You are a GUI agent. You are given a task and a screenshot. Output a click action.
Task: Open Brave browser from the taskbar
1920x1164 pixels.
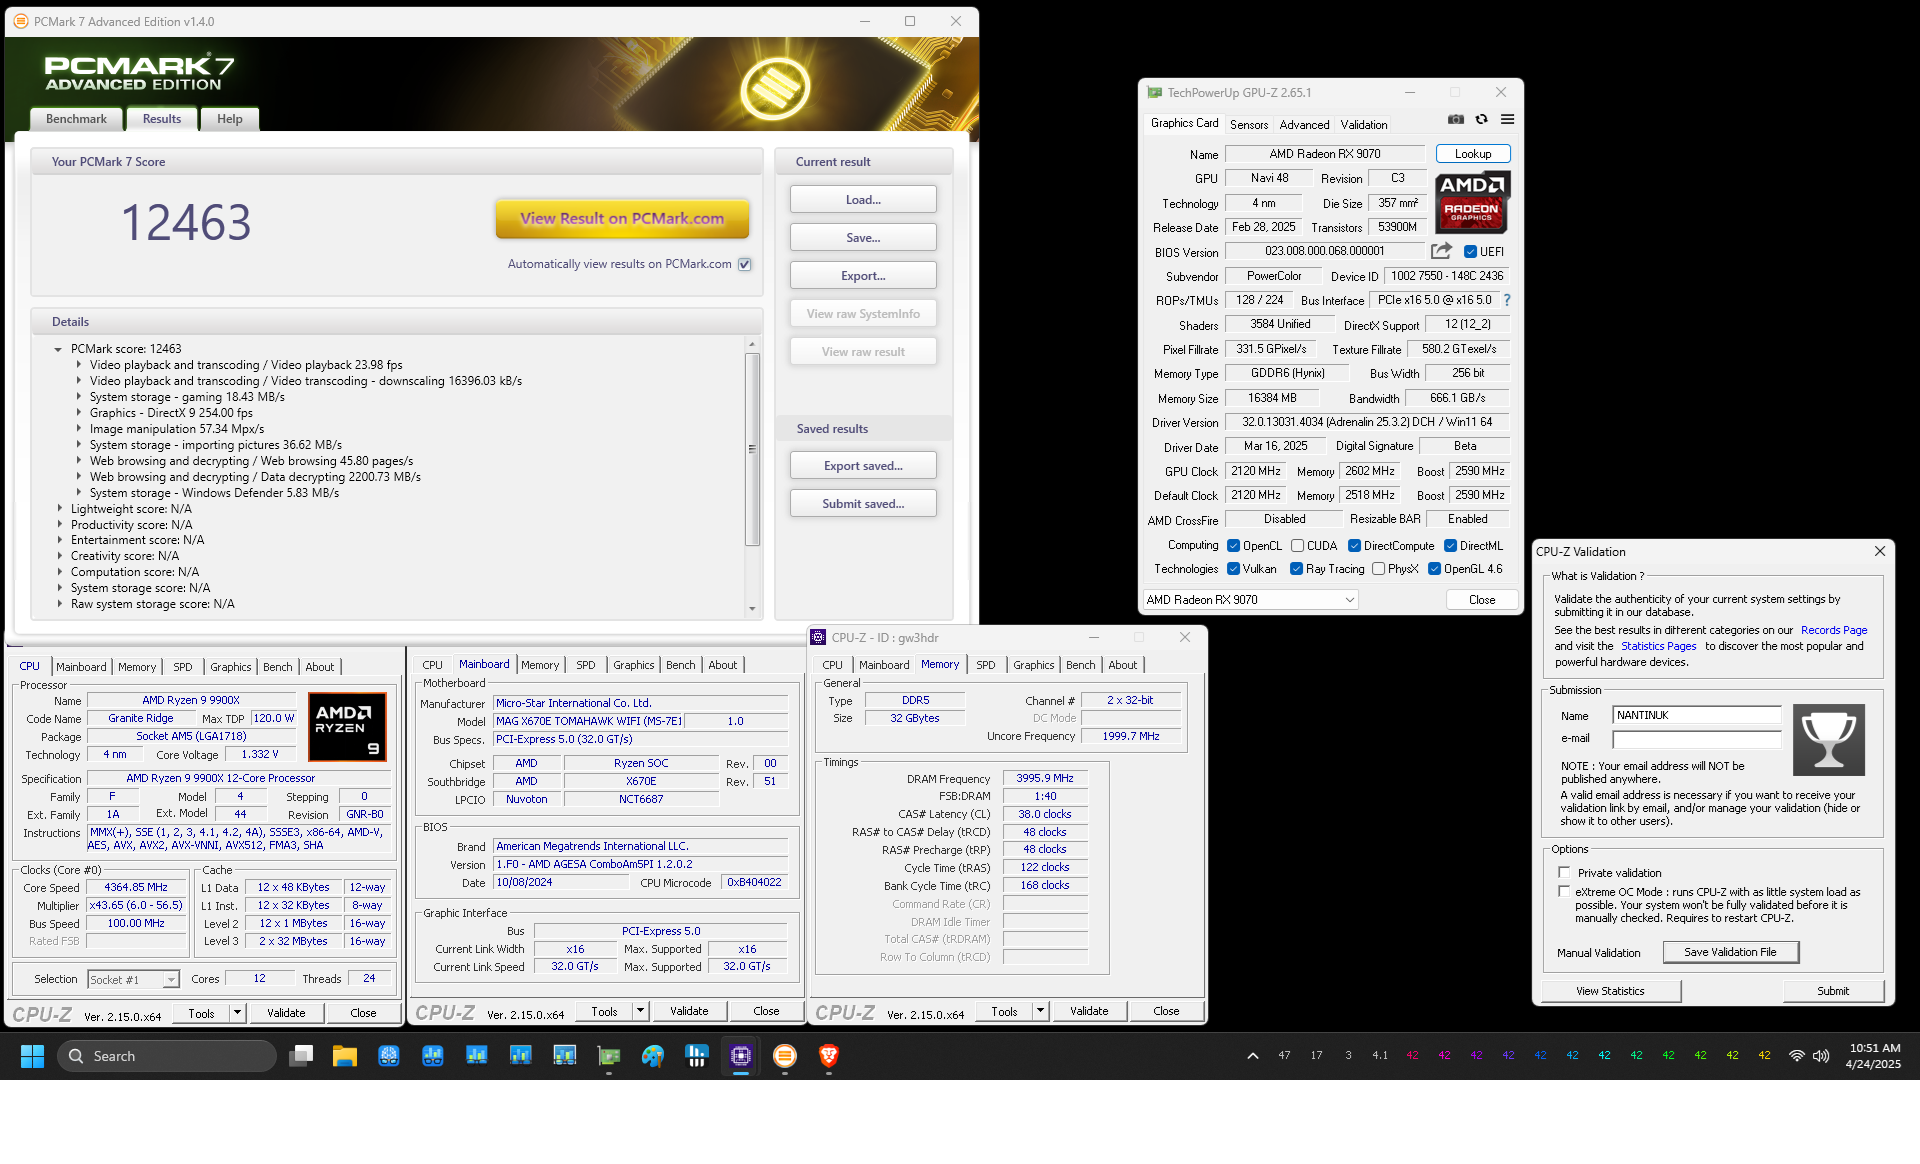pyautogui.click(x=829, y=1056)
